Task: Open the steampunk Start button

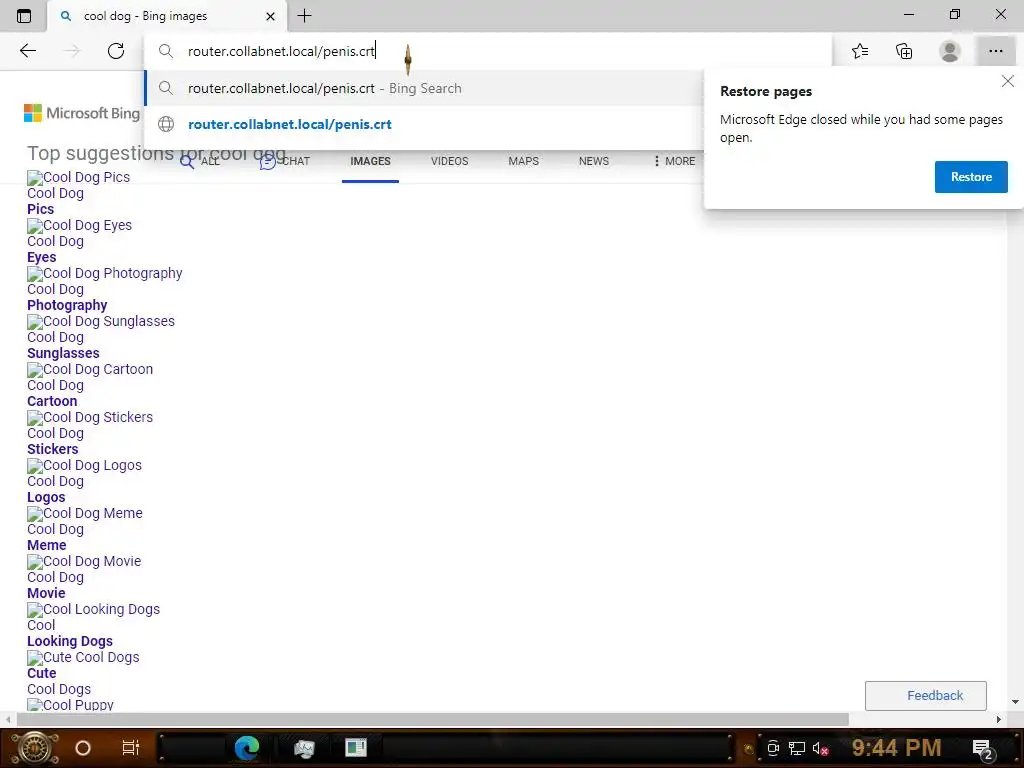Action: 34,748
